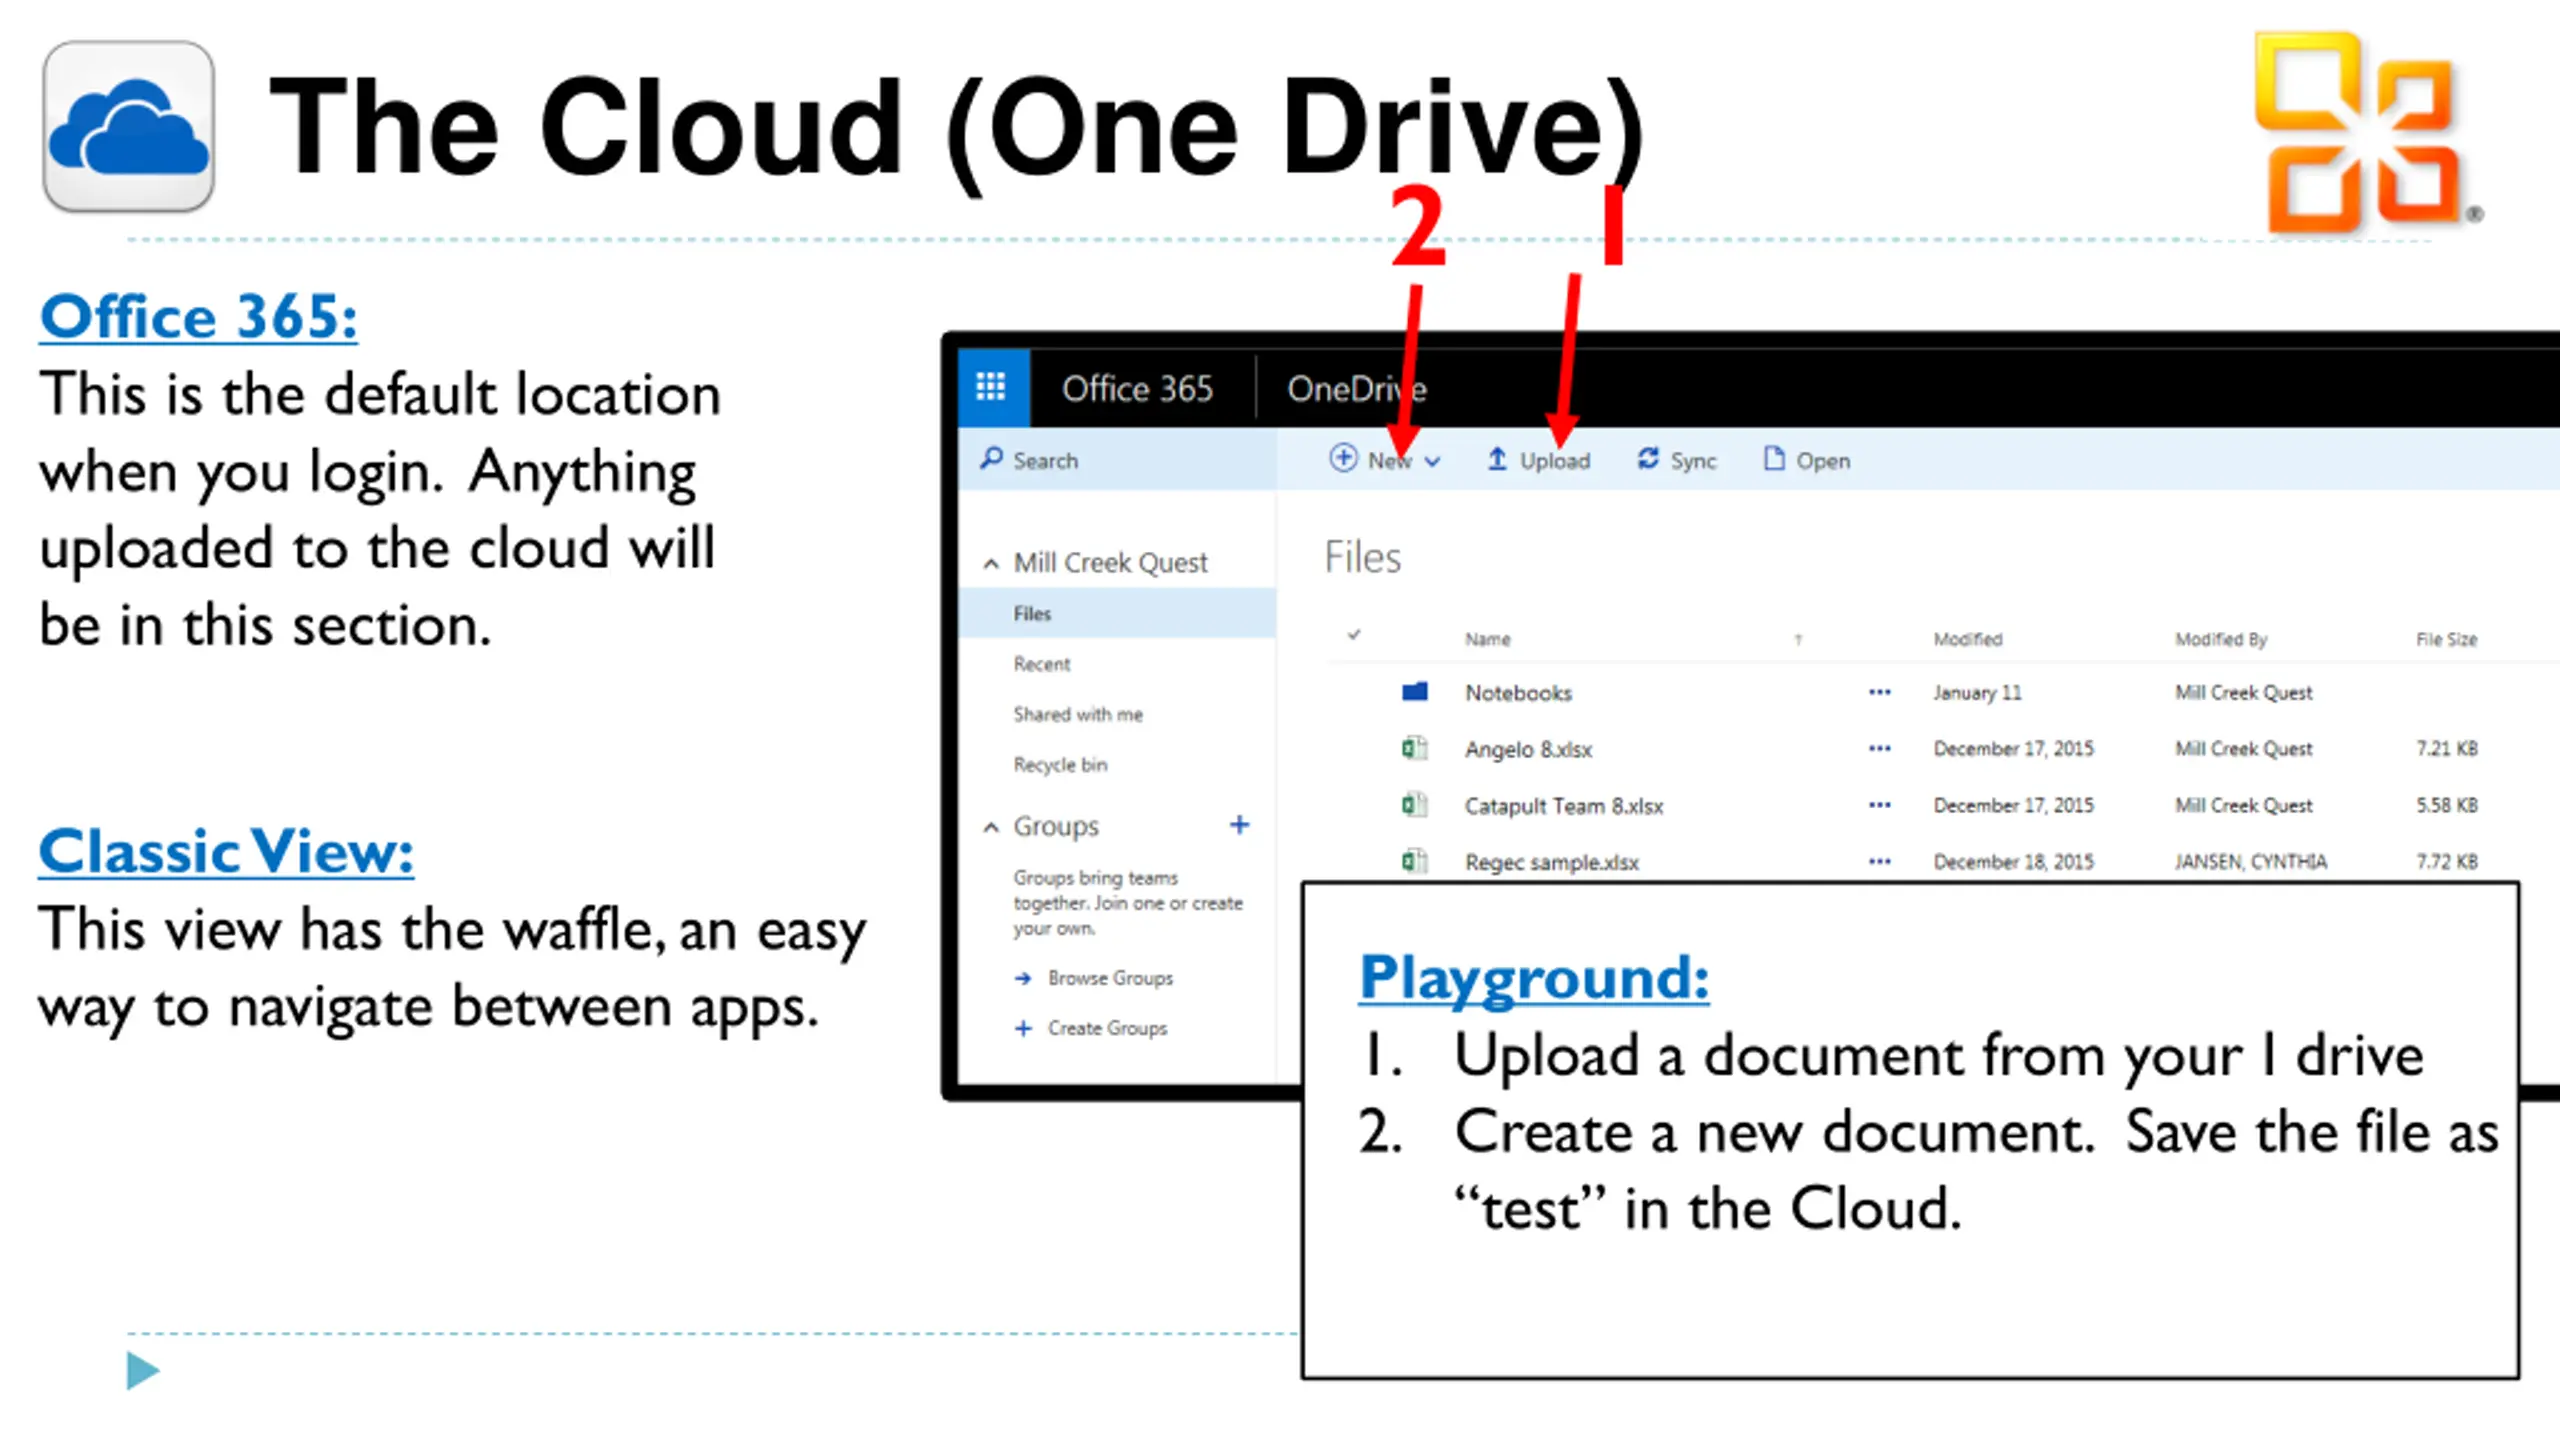Toggle the select-all checkmark in file list
The image size is (2560, 1440).
click(1354, 635)
